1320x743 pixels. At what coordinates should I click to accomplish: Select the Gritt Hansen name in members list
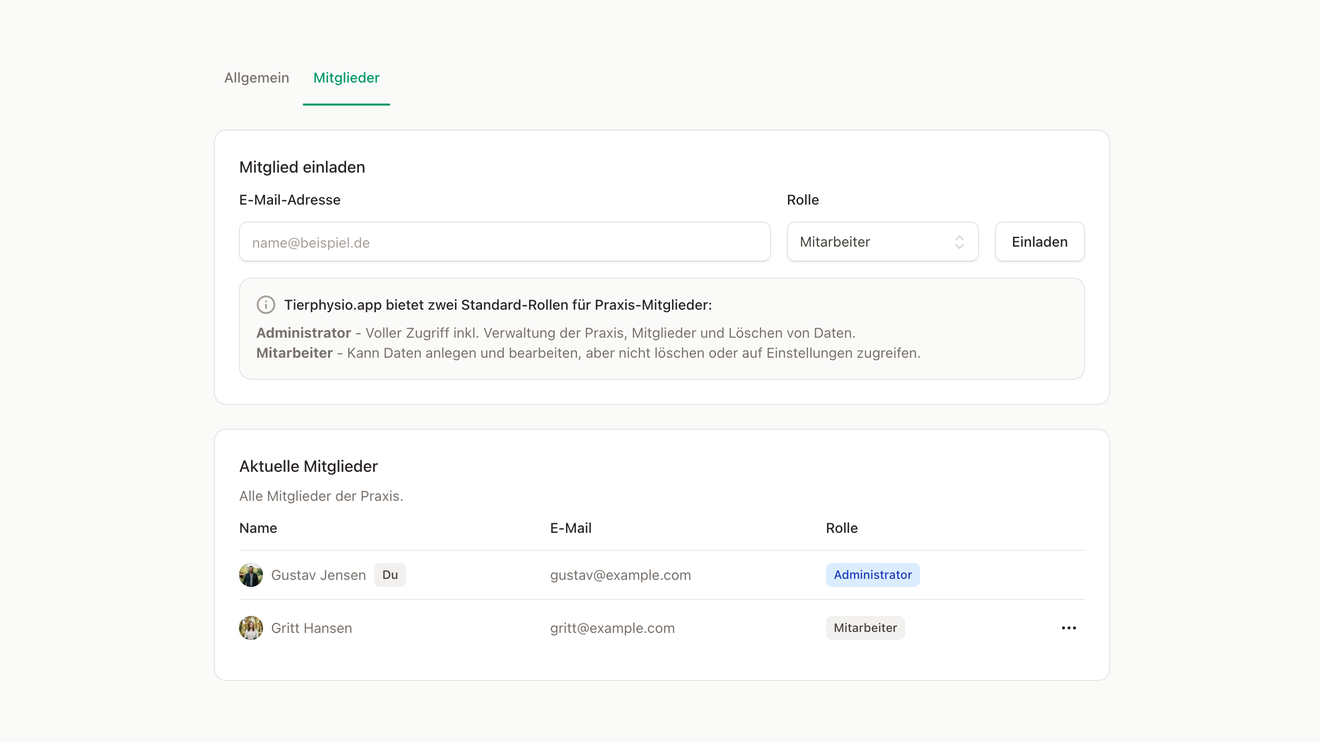pyautogui.click(x=311, y=628)
